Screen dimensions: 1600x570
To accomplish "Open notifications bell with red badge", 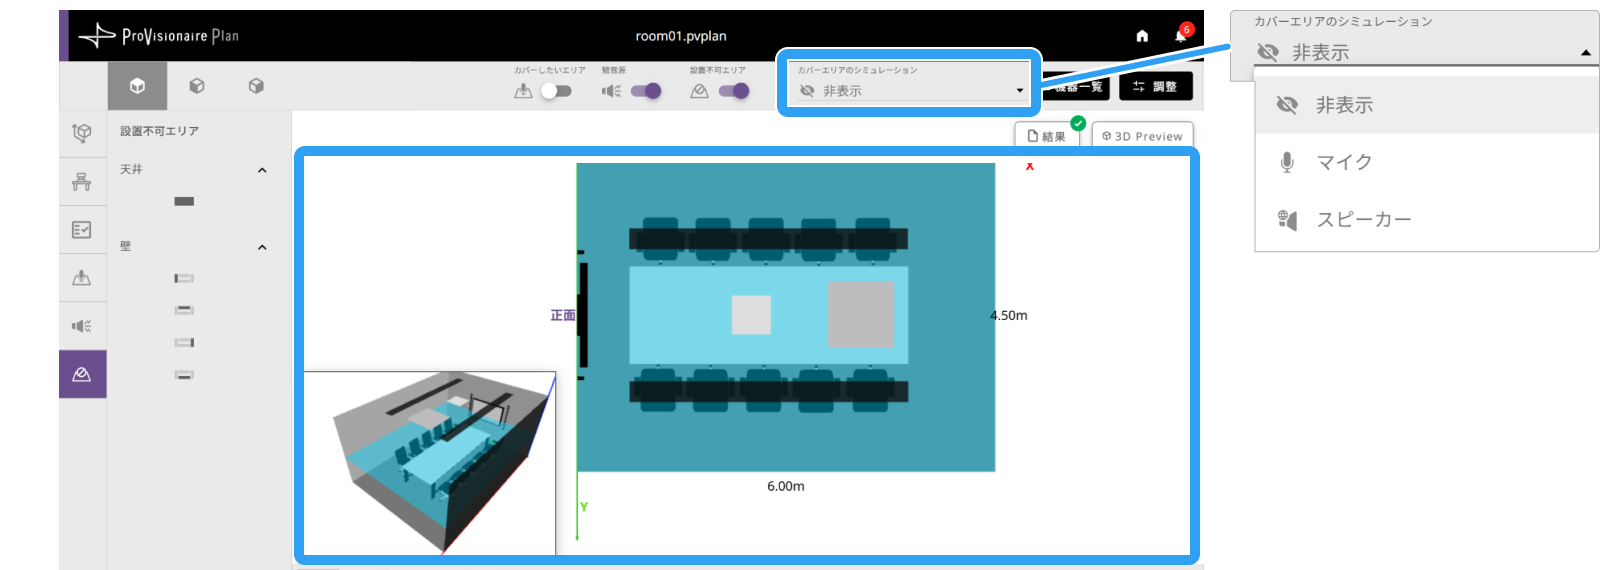I will [1182, 34].
